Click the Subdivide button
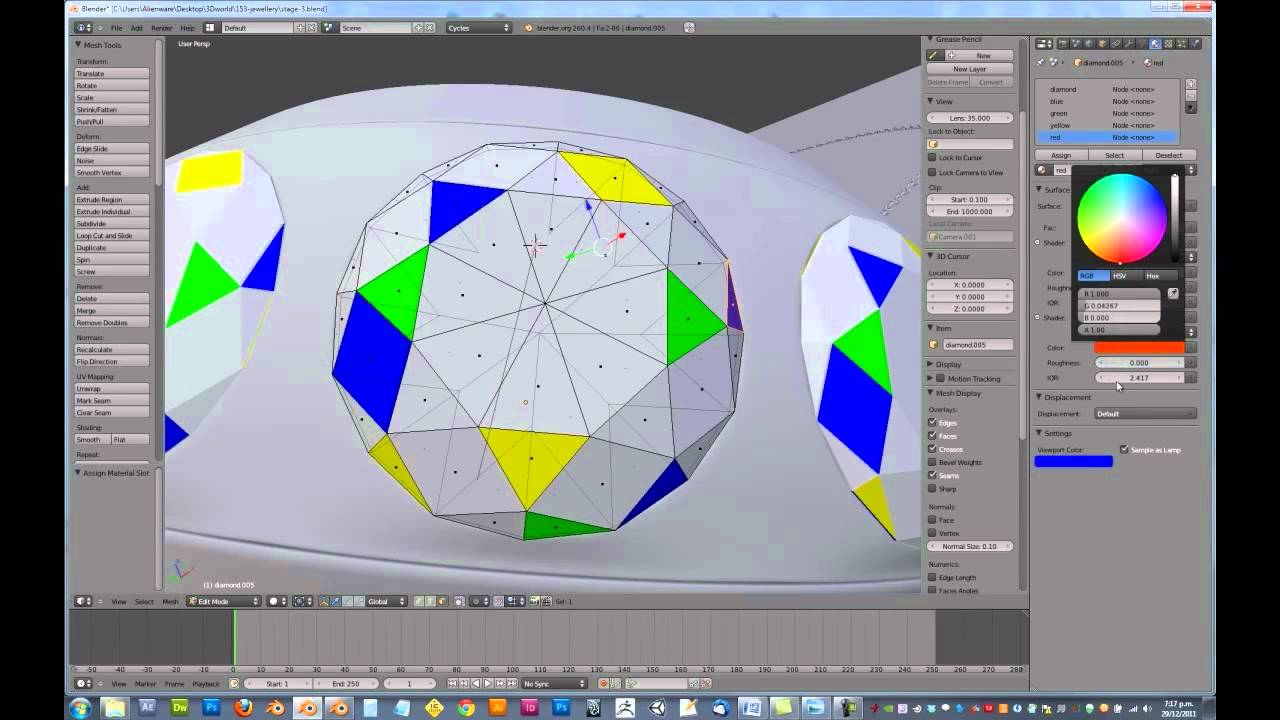 112,224
